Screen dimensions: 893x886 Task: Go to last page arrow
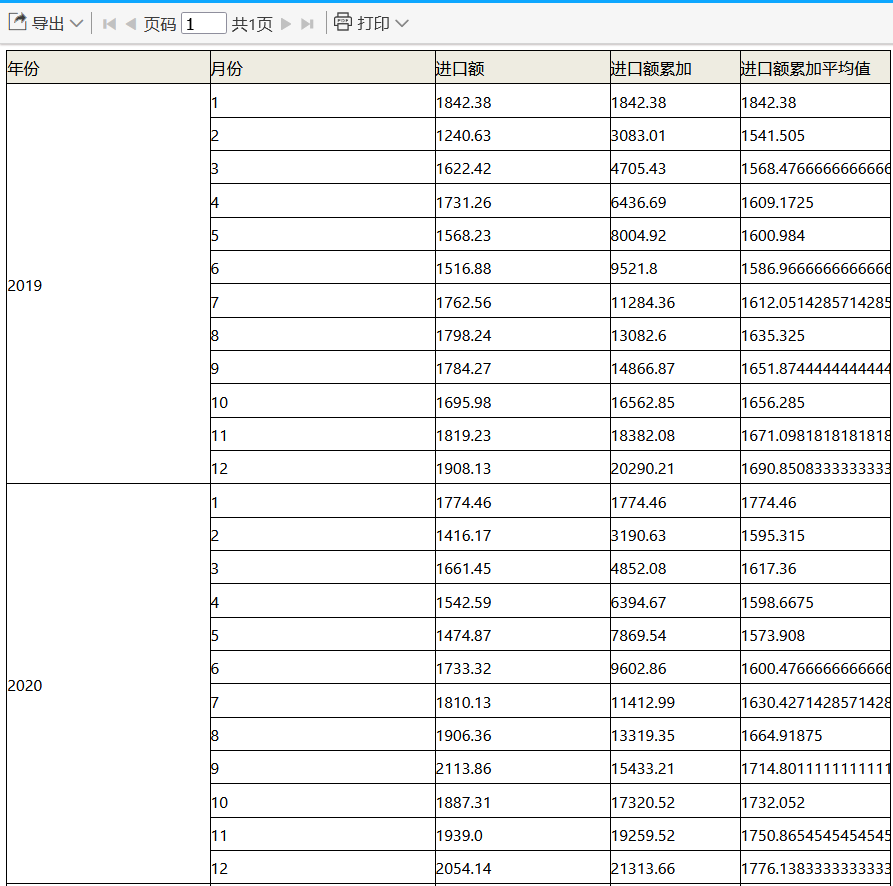click(x=308, y=24)
